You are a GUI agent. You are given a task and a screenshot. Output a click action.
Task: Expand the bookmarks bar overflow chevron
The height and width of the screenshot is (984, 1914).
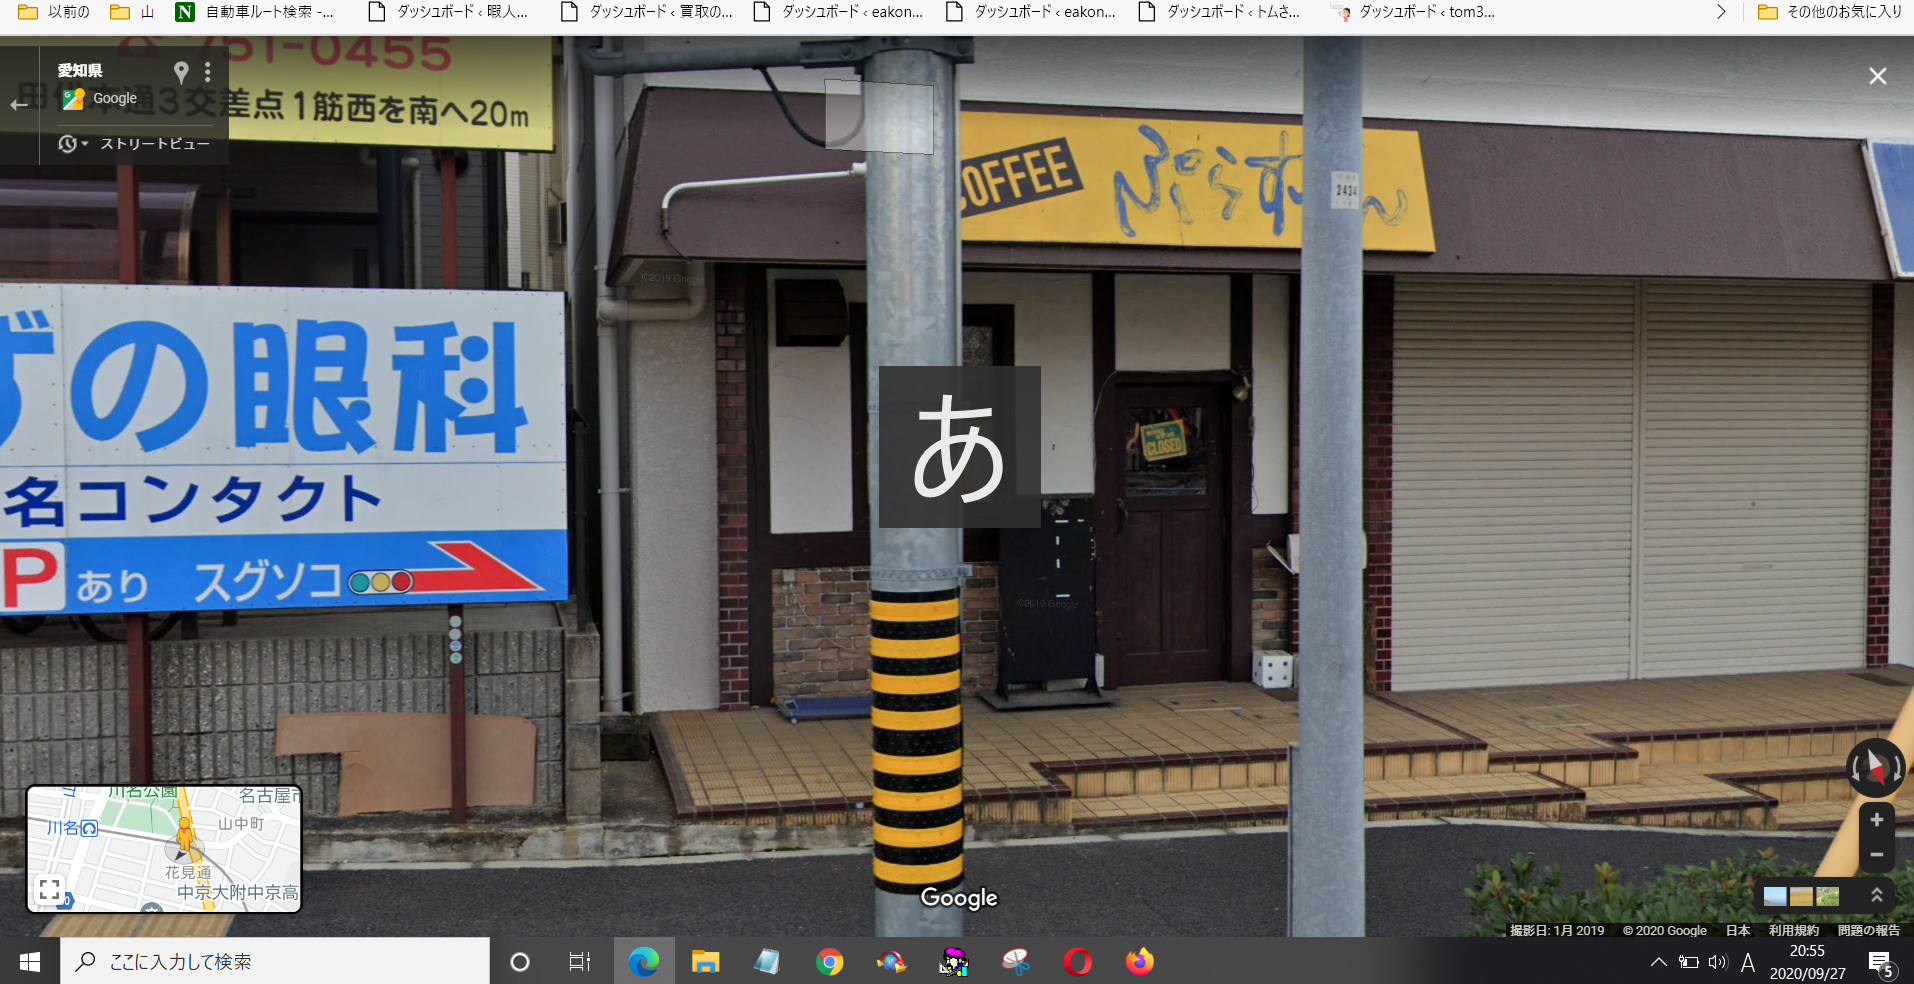pyautogui.click(x=1720, y=12)
